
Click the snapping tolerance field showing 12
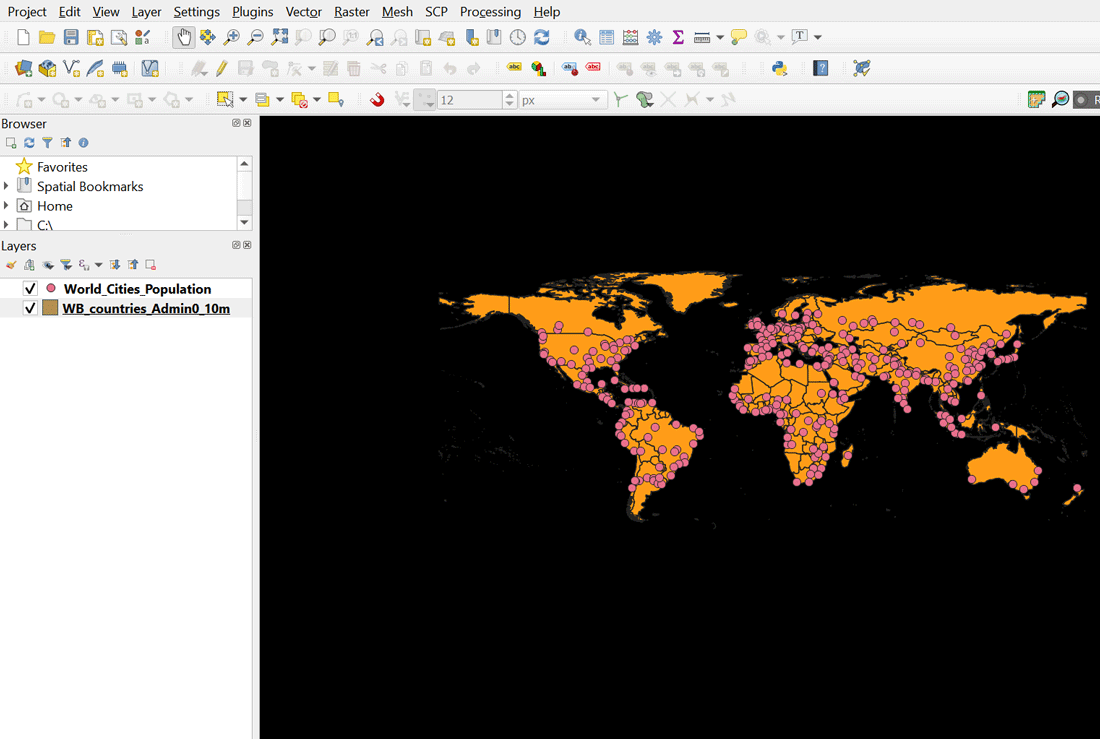pos(469,100)
